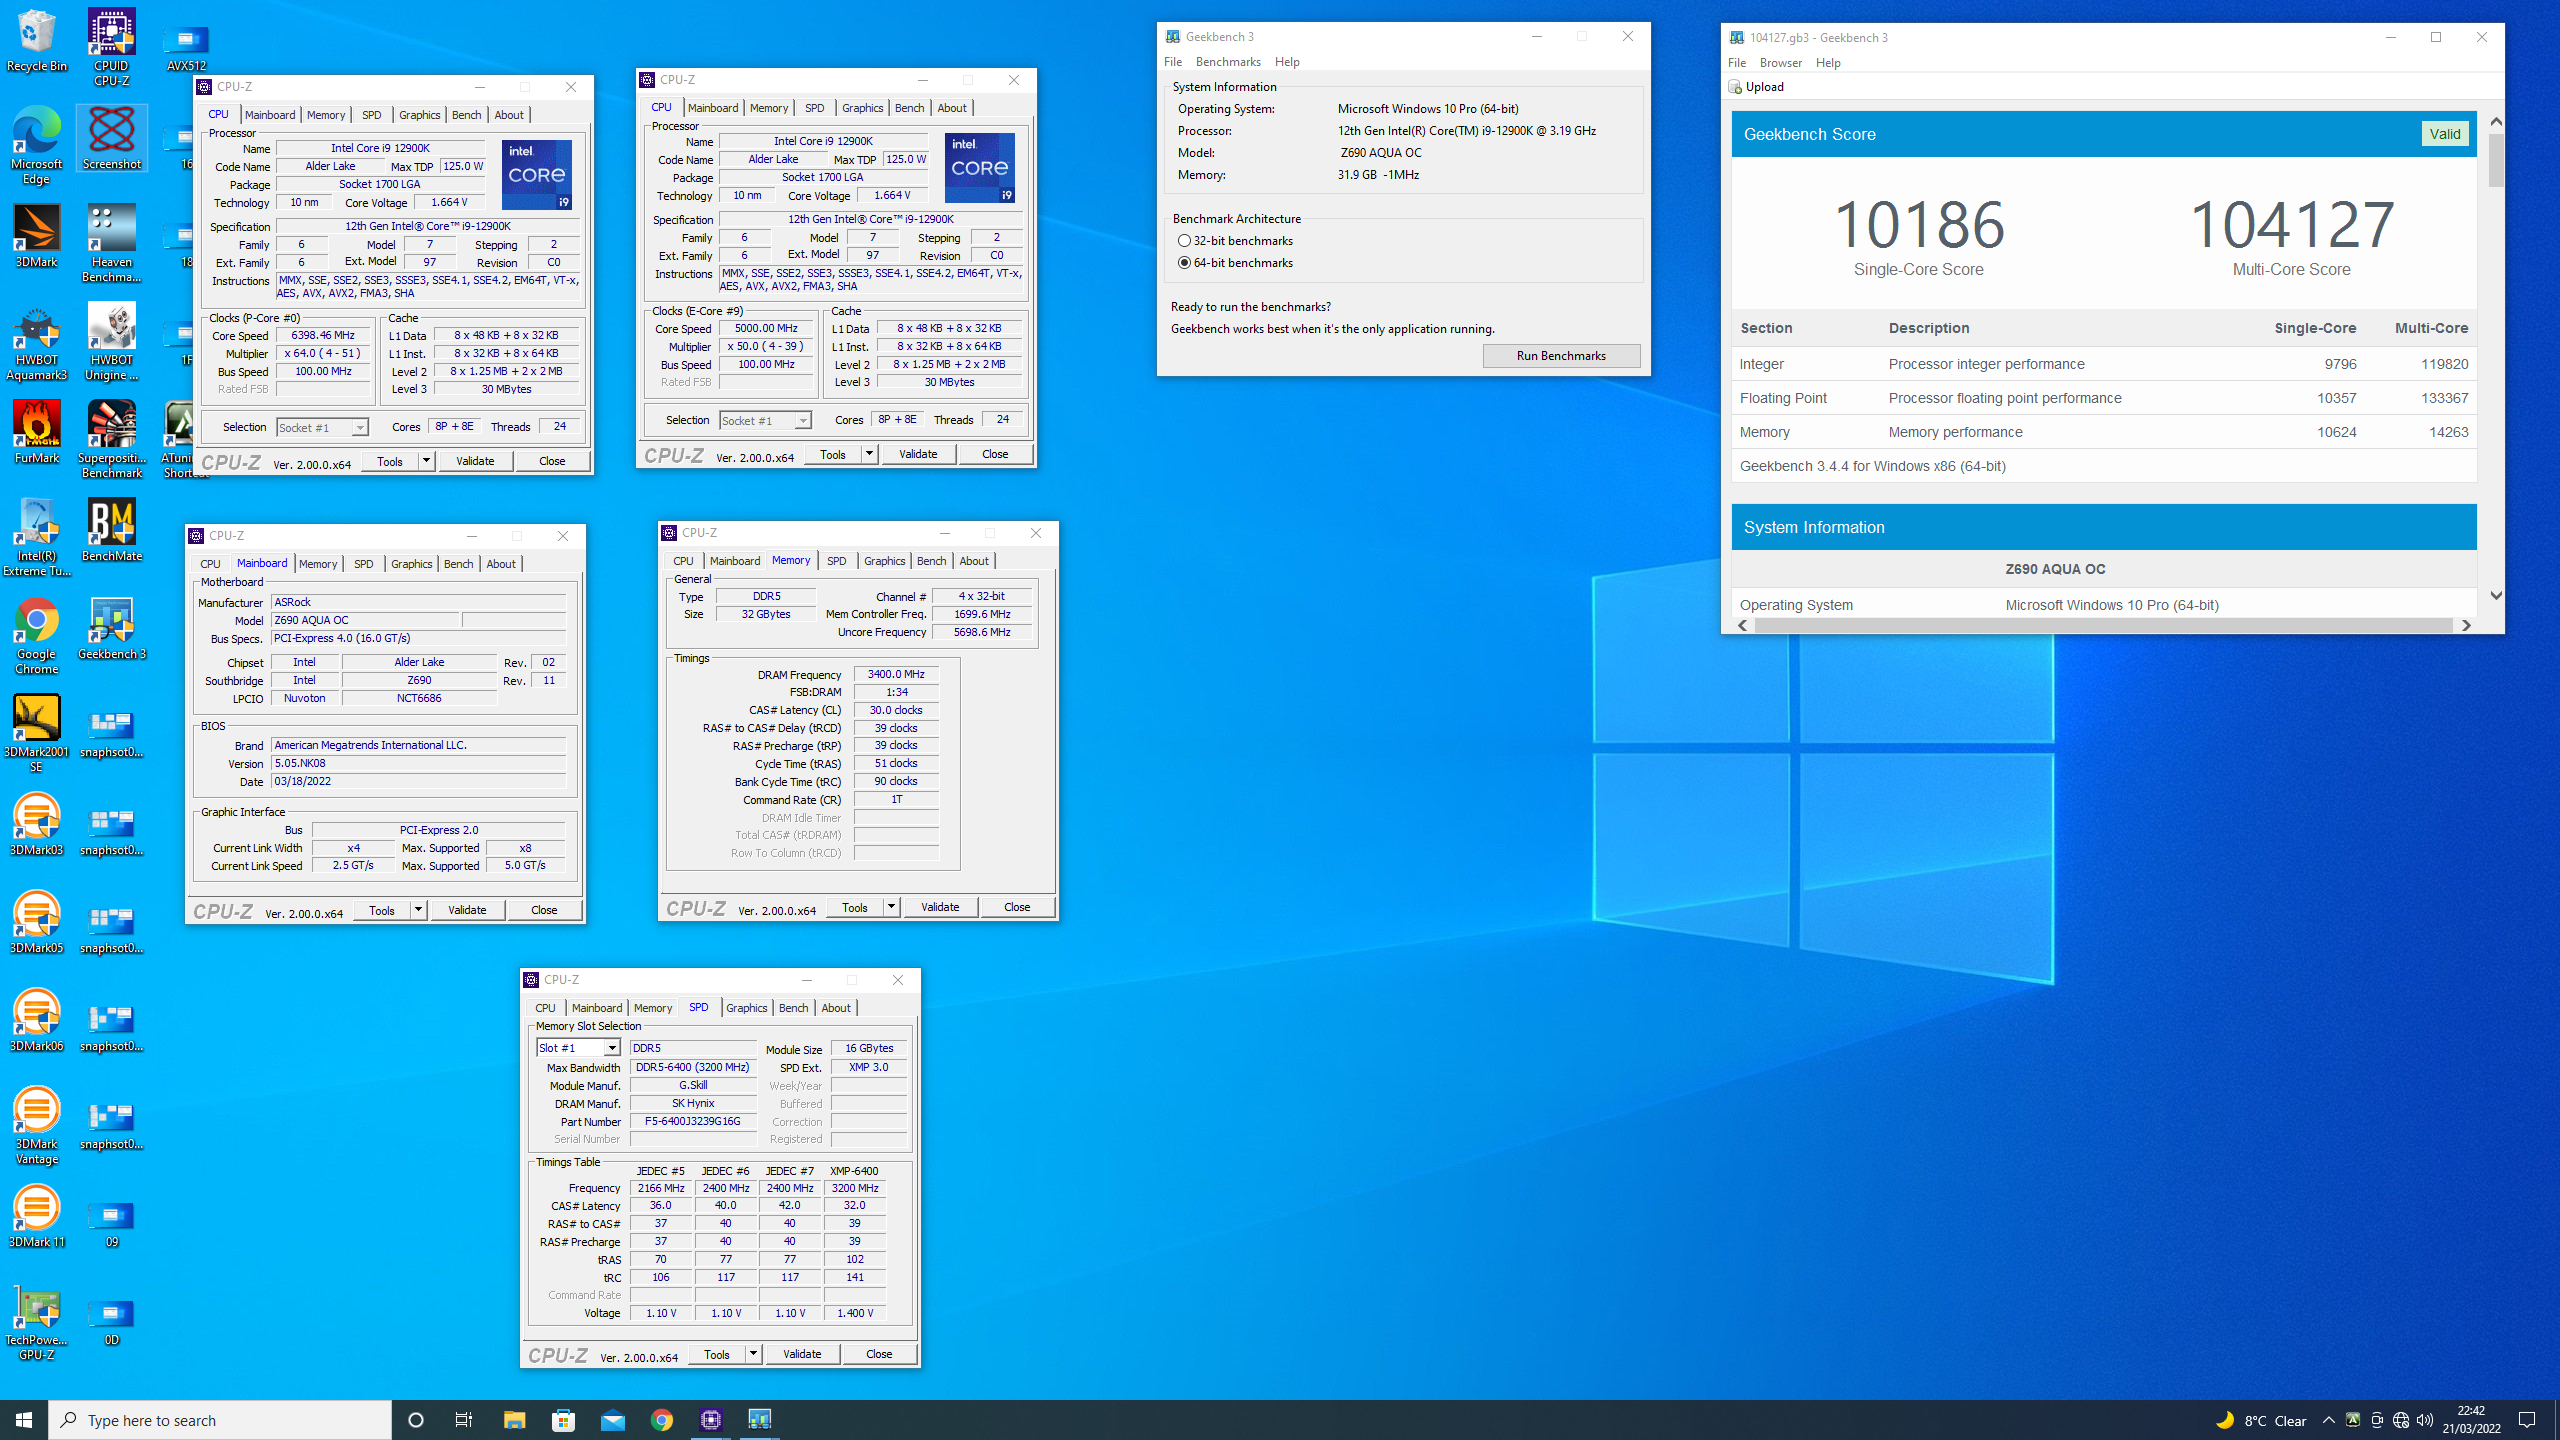Open Help menu in Geekbench results window
Viewport: 2560px width, 1440px height.
pos(1828,63)
